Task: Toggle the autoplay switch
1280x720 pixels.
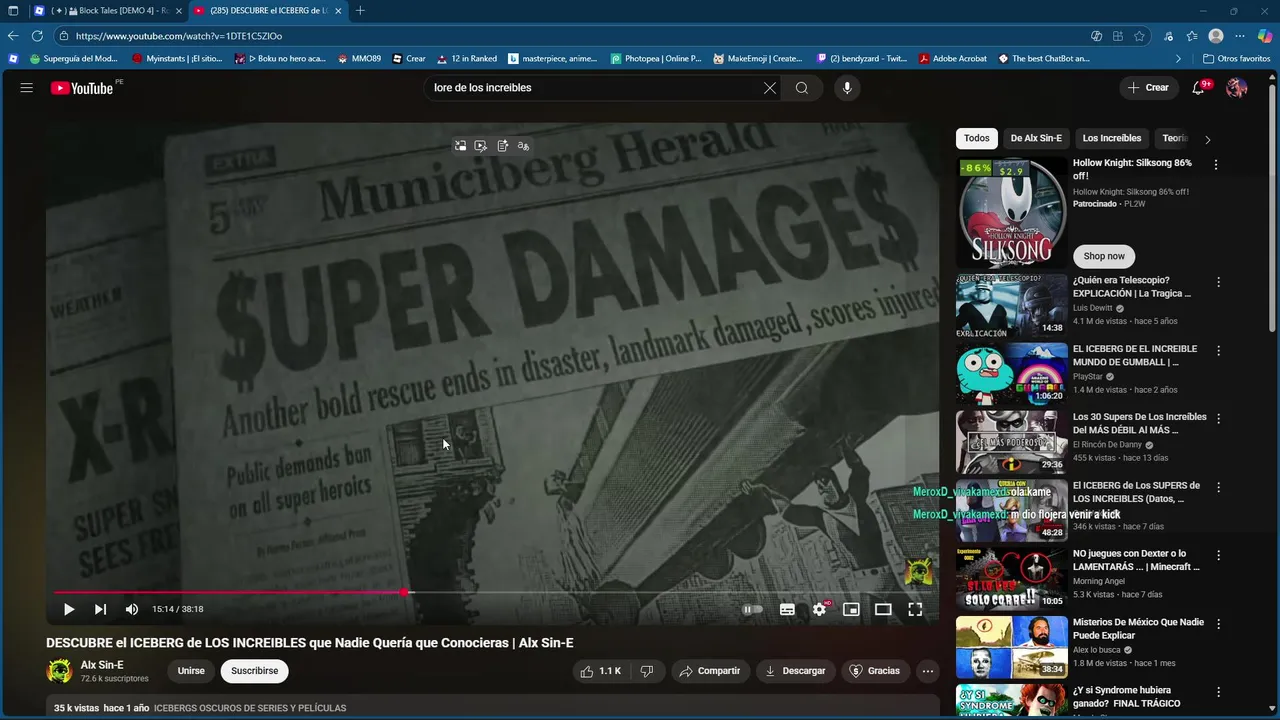Action: tap(753, 609)
